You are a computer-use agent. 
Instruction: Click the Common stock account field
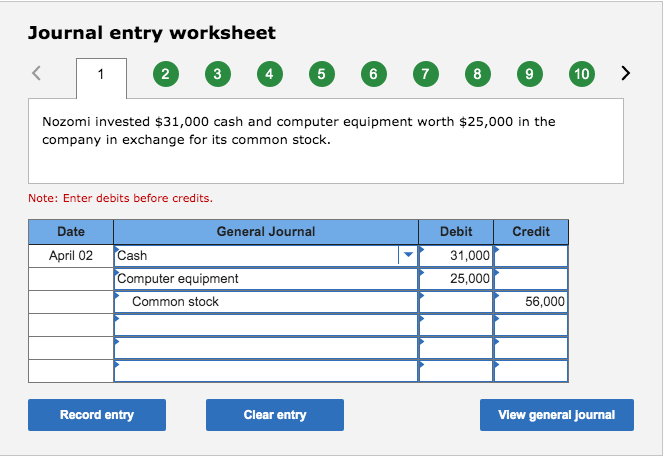coord(266,302)
